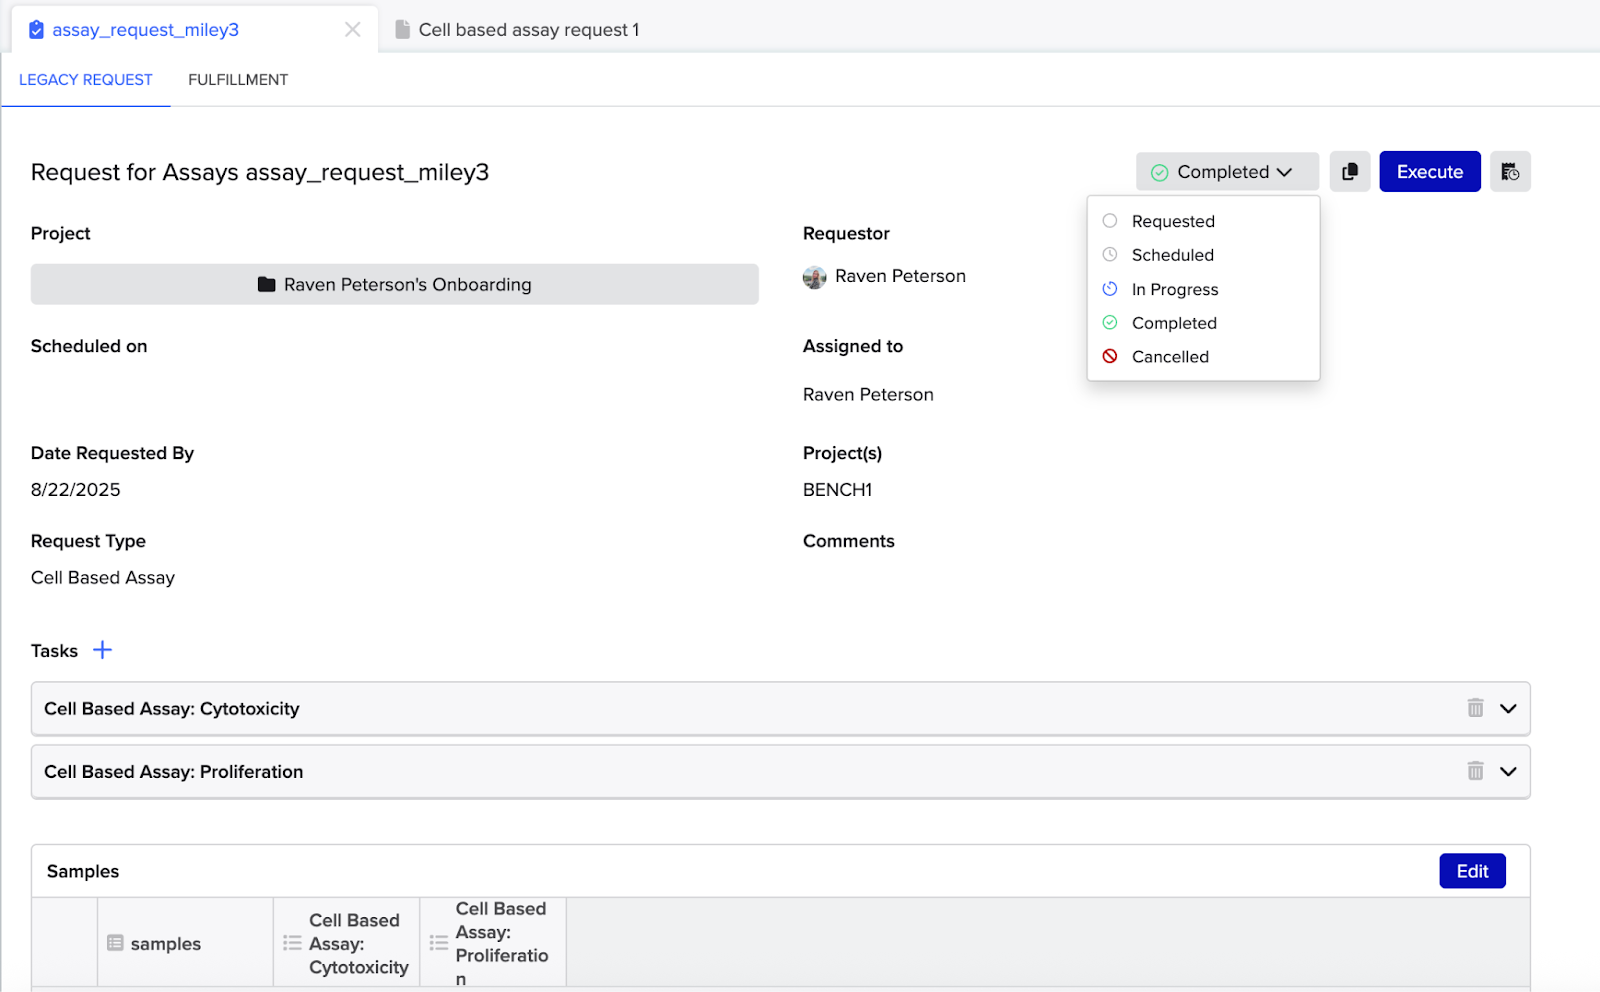Expand the Cell Based Assay: Cytotoxicity task
The width and height of the screenshot is (1600, 992).
(x=1508, y=708)
